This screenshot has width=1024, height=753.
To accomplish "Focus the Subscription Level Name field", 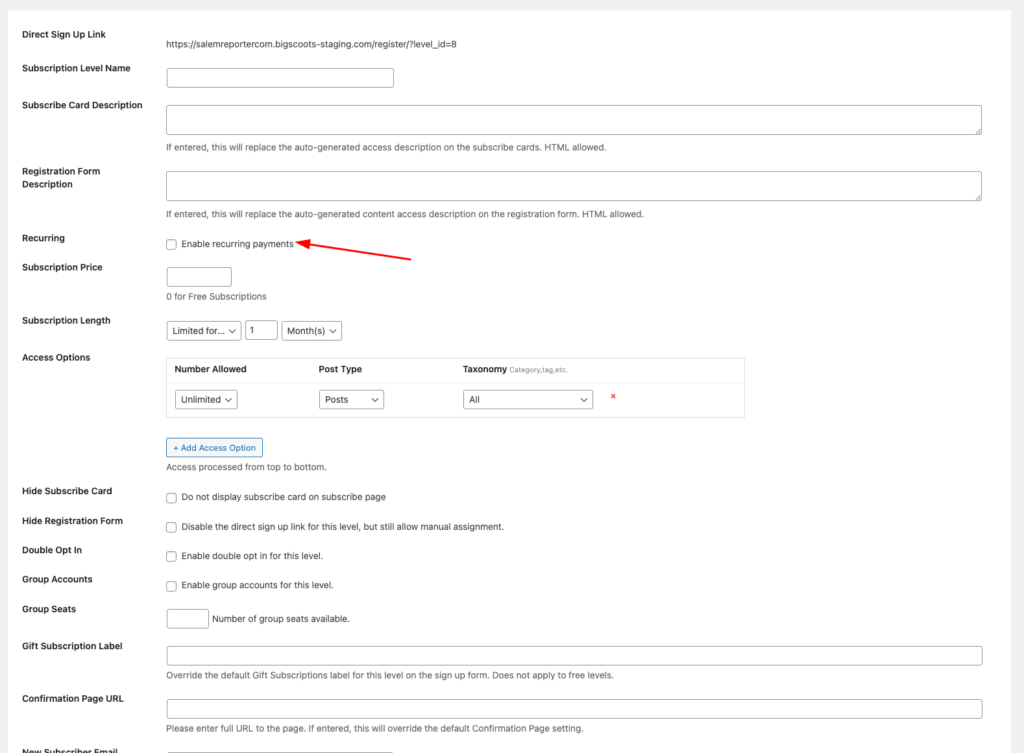I will click(280, 78).
